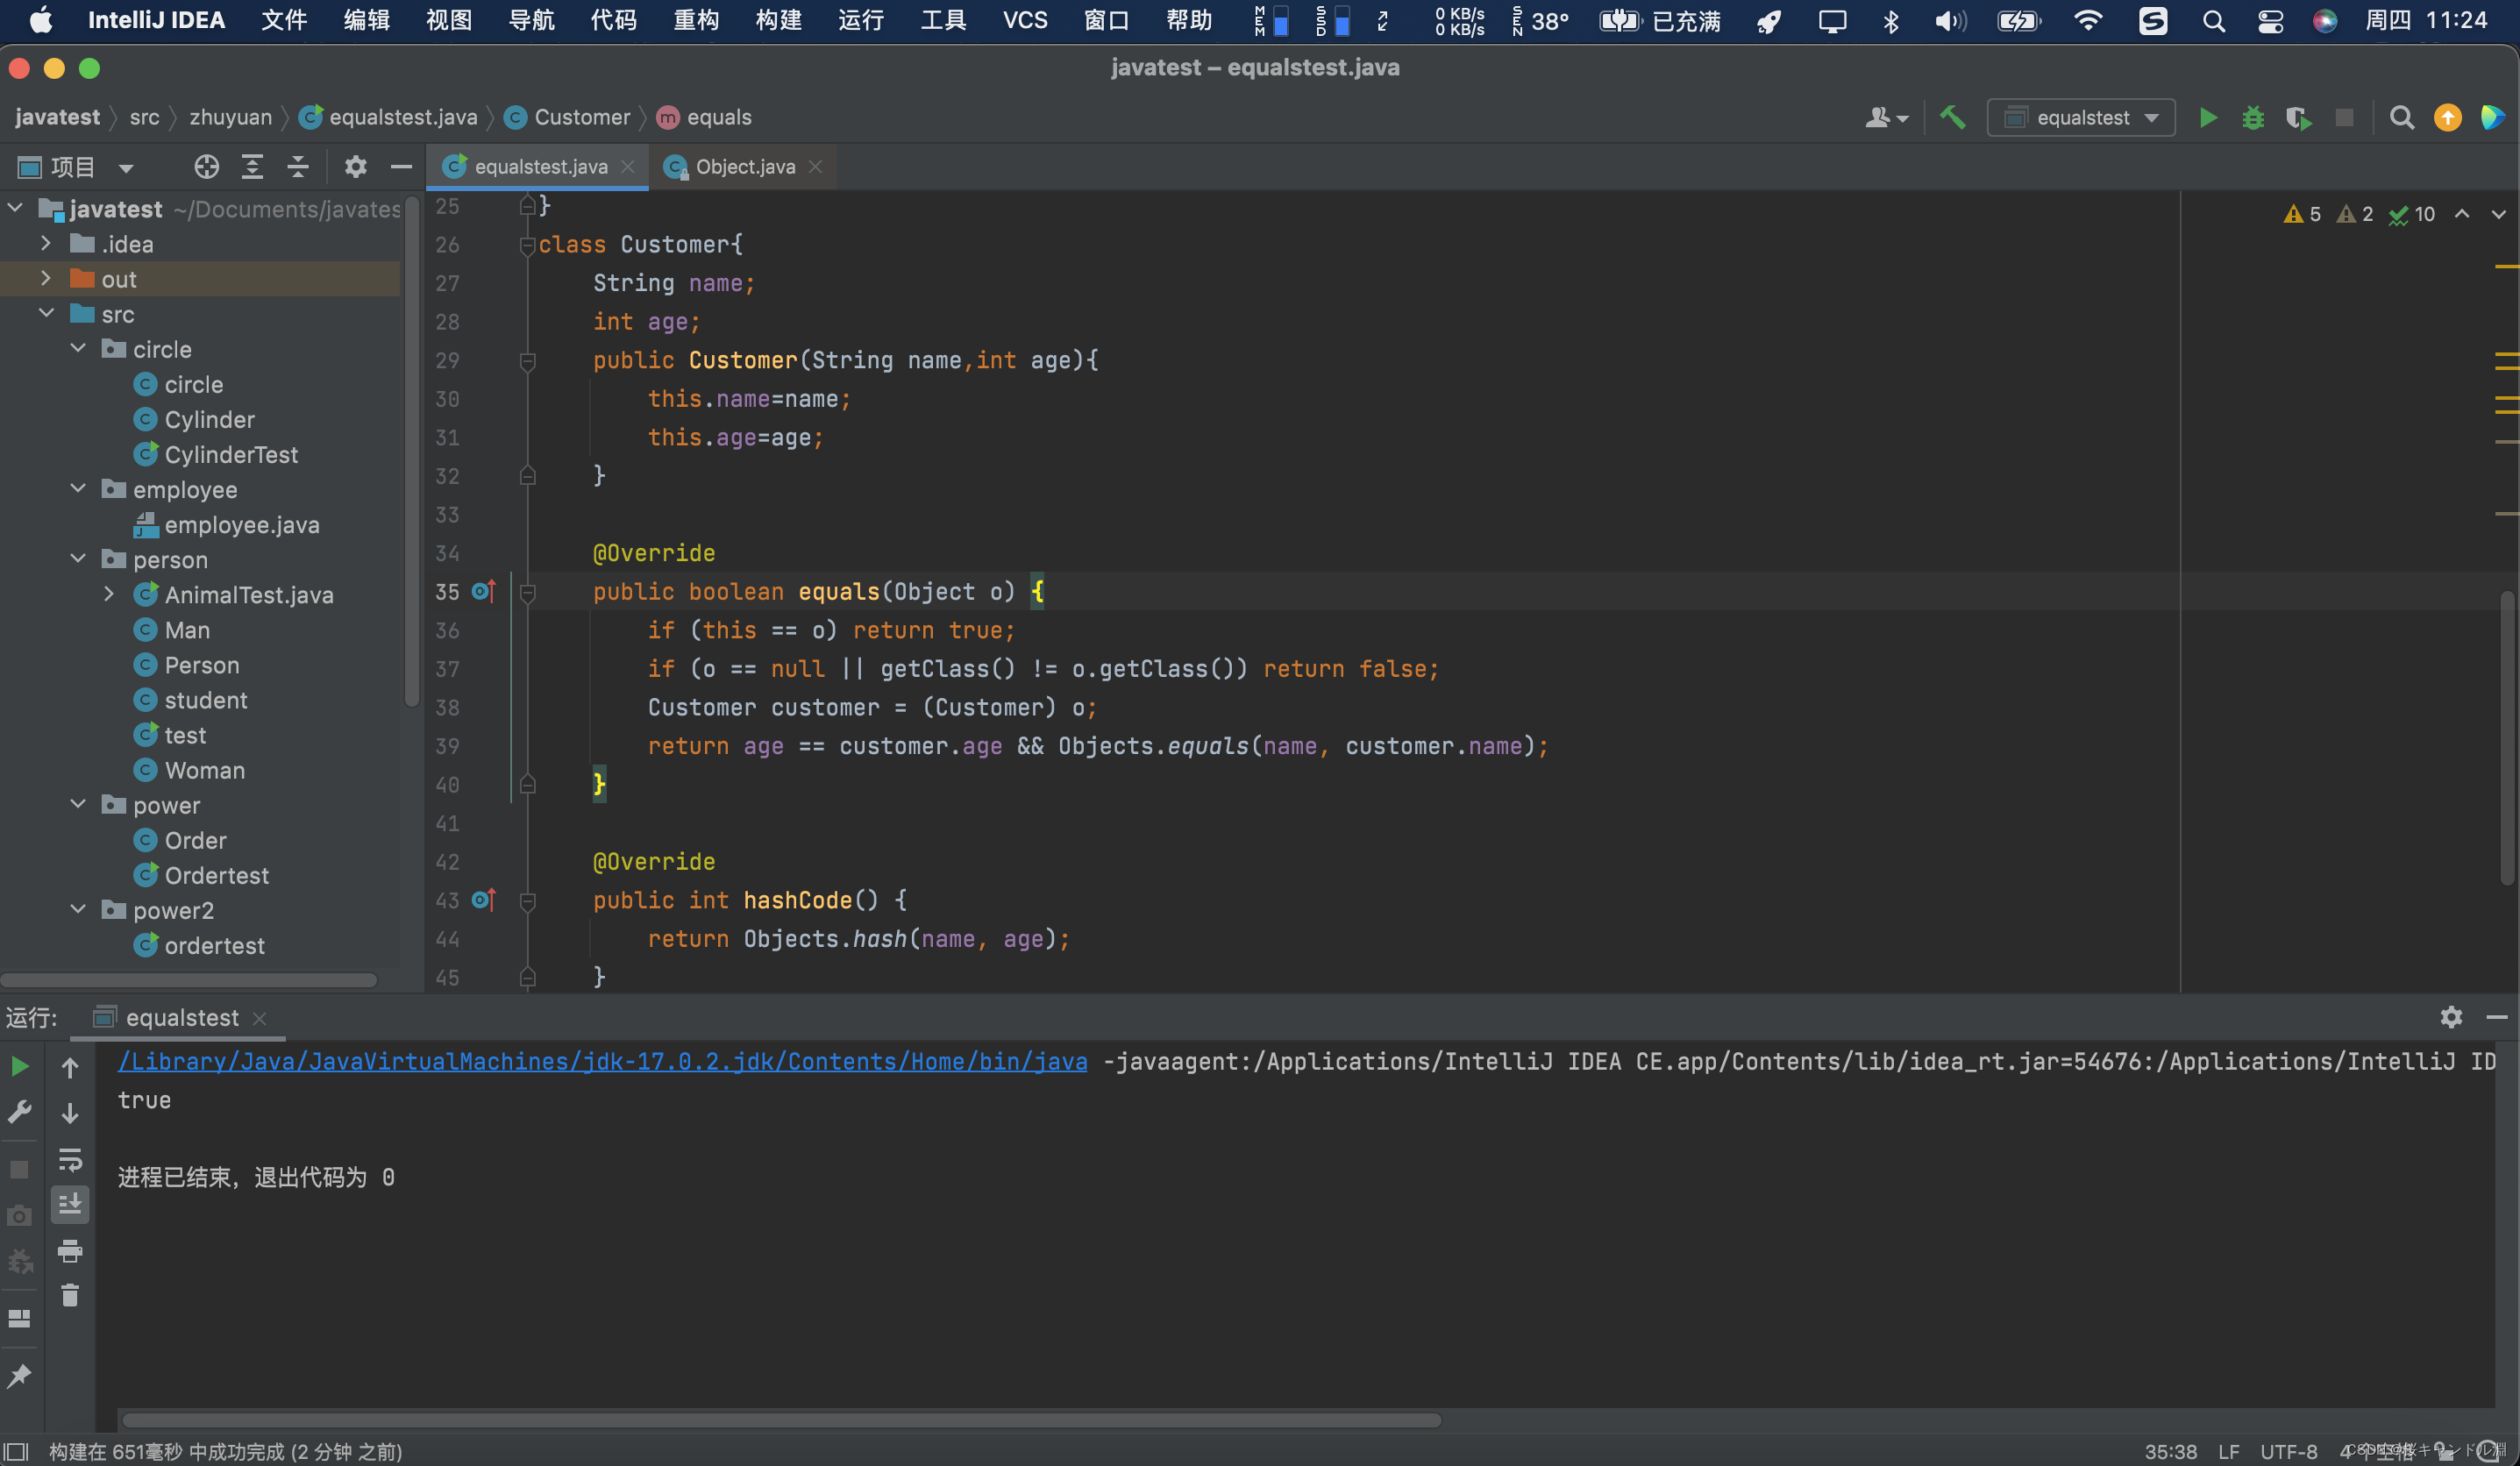Screen dimensions: 2520x1466
Task: Toggle soft-wrap in run console
Action: [x=70, y=1159]
